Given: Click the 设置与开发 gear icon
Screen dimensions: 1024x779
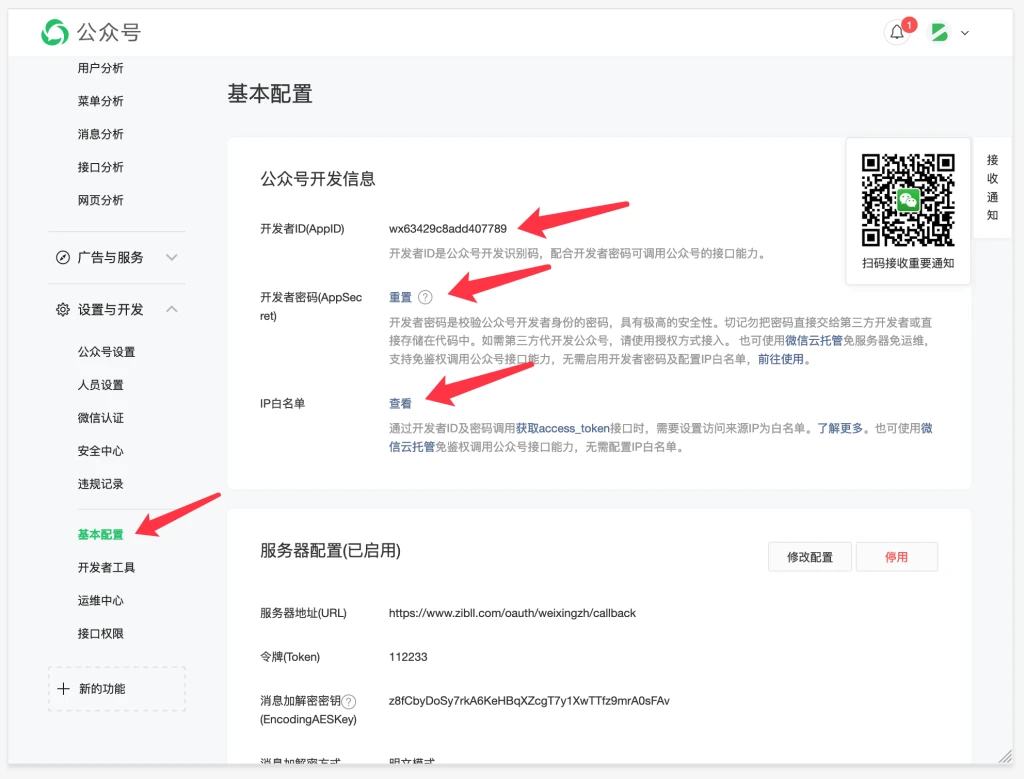Looking at the screenshot, I should [x=62, y=310].
